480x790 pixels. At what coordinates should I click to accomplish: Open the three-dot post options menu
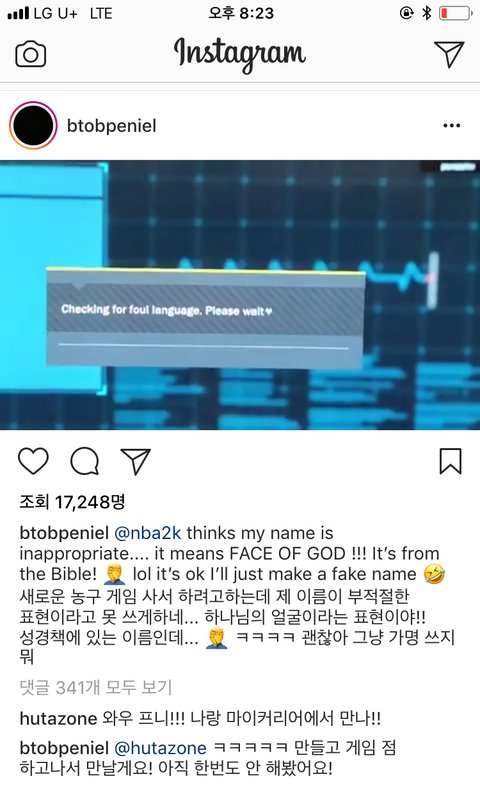451,125
